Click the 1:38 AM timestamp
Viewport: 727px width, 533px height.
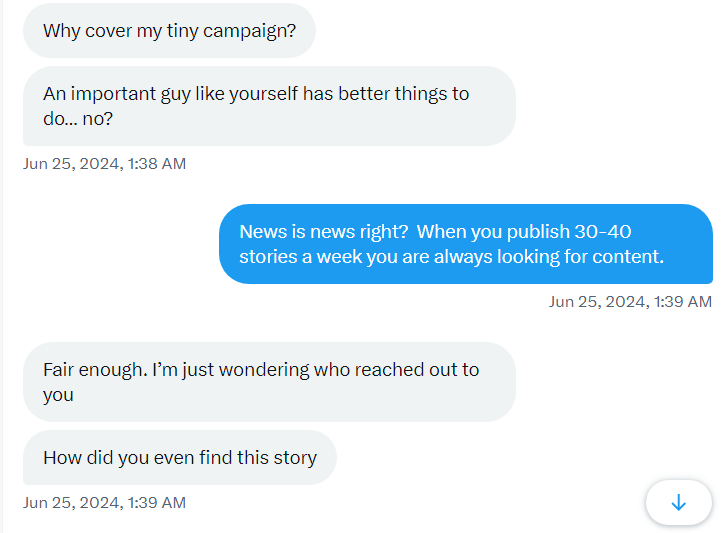pos(104,163)
